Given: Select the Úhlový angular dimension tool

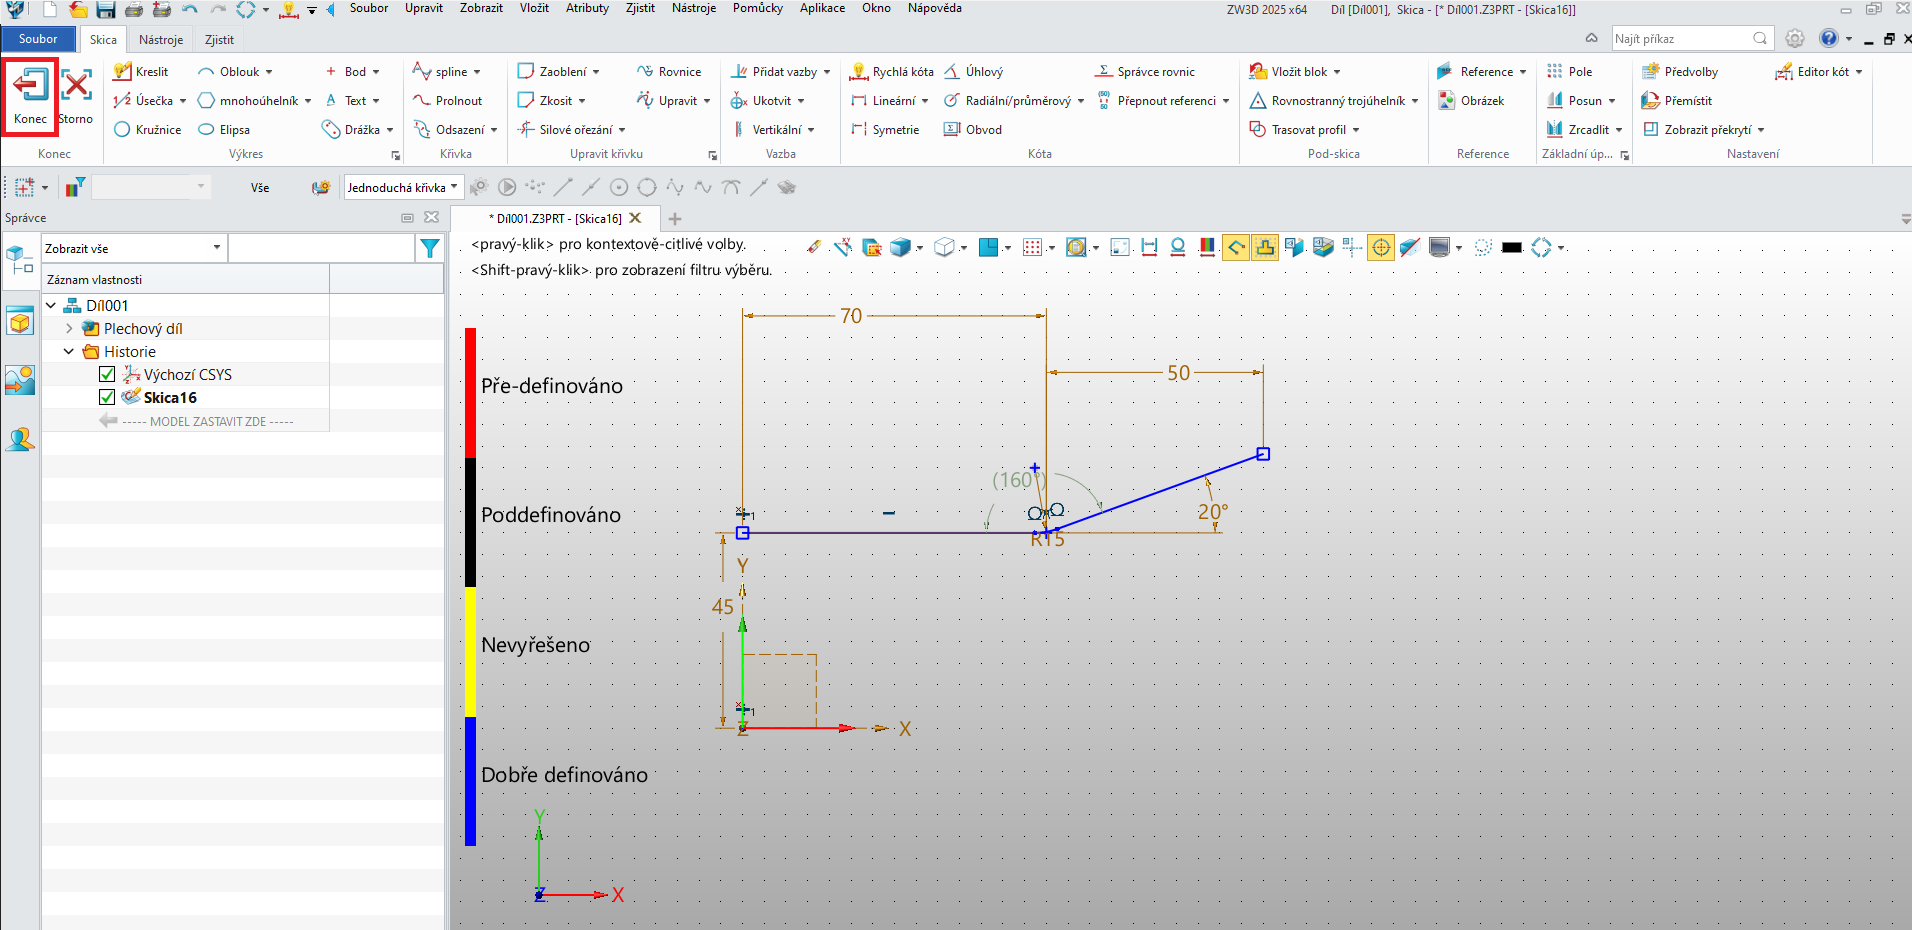Looking at the screenshot, I should [974, 72].
